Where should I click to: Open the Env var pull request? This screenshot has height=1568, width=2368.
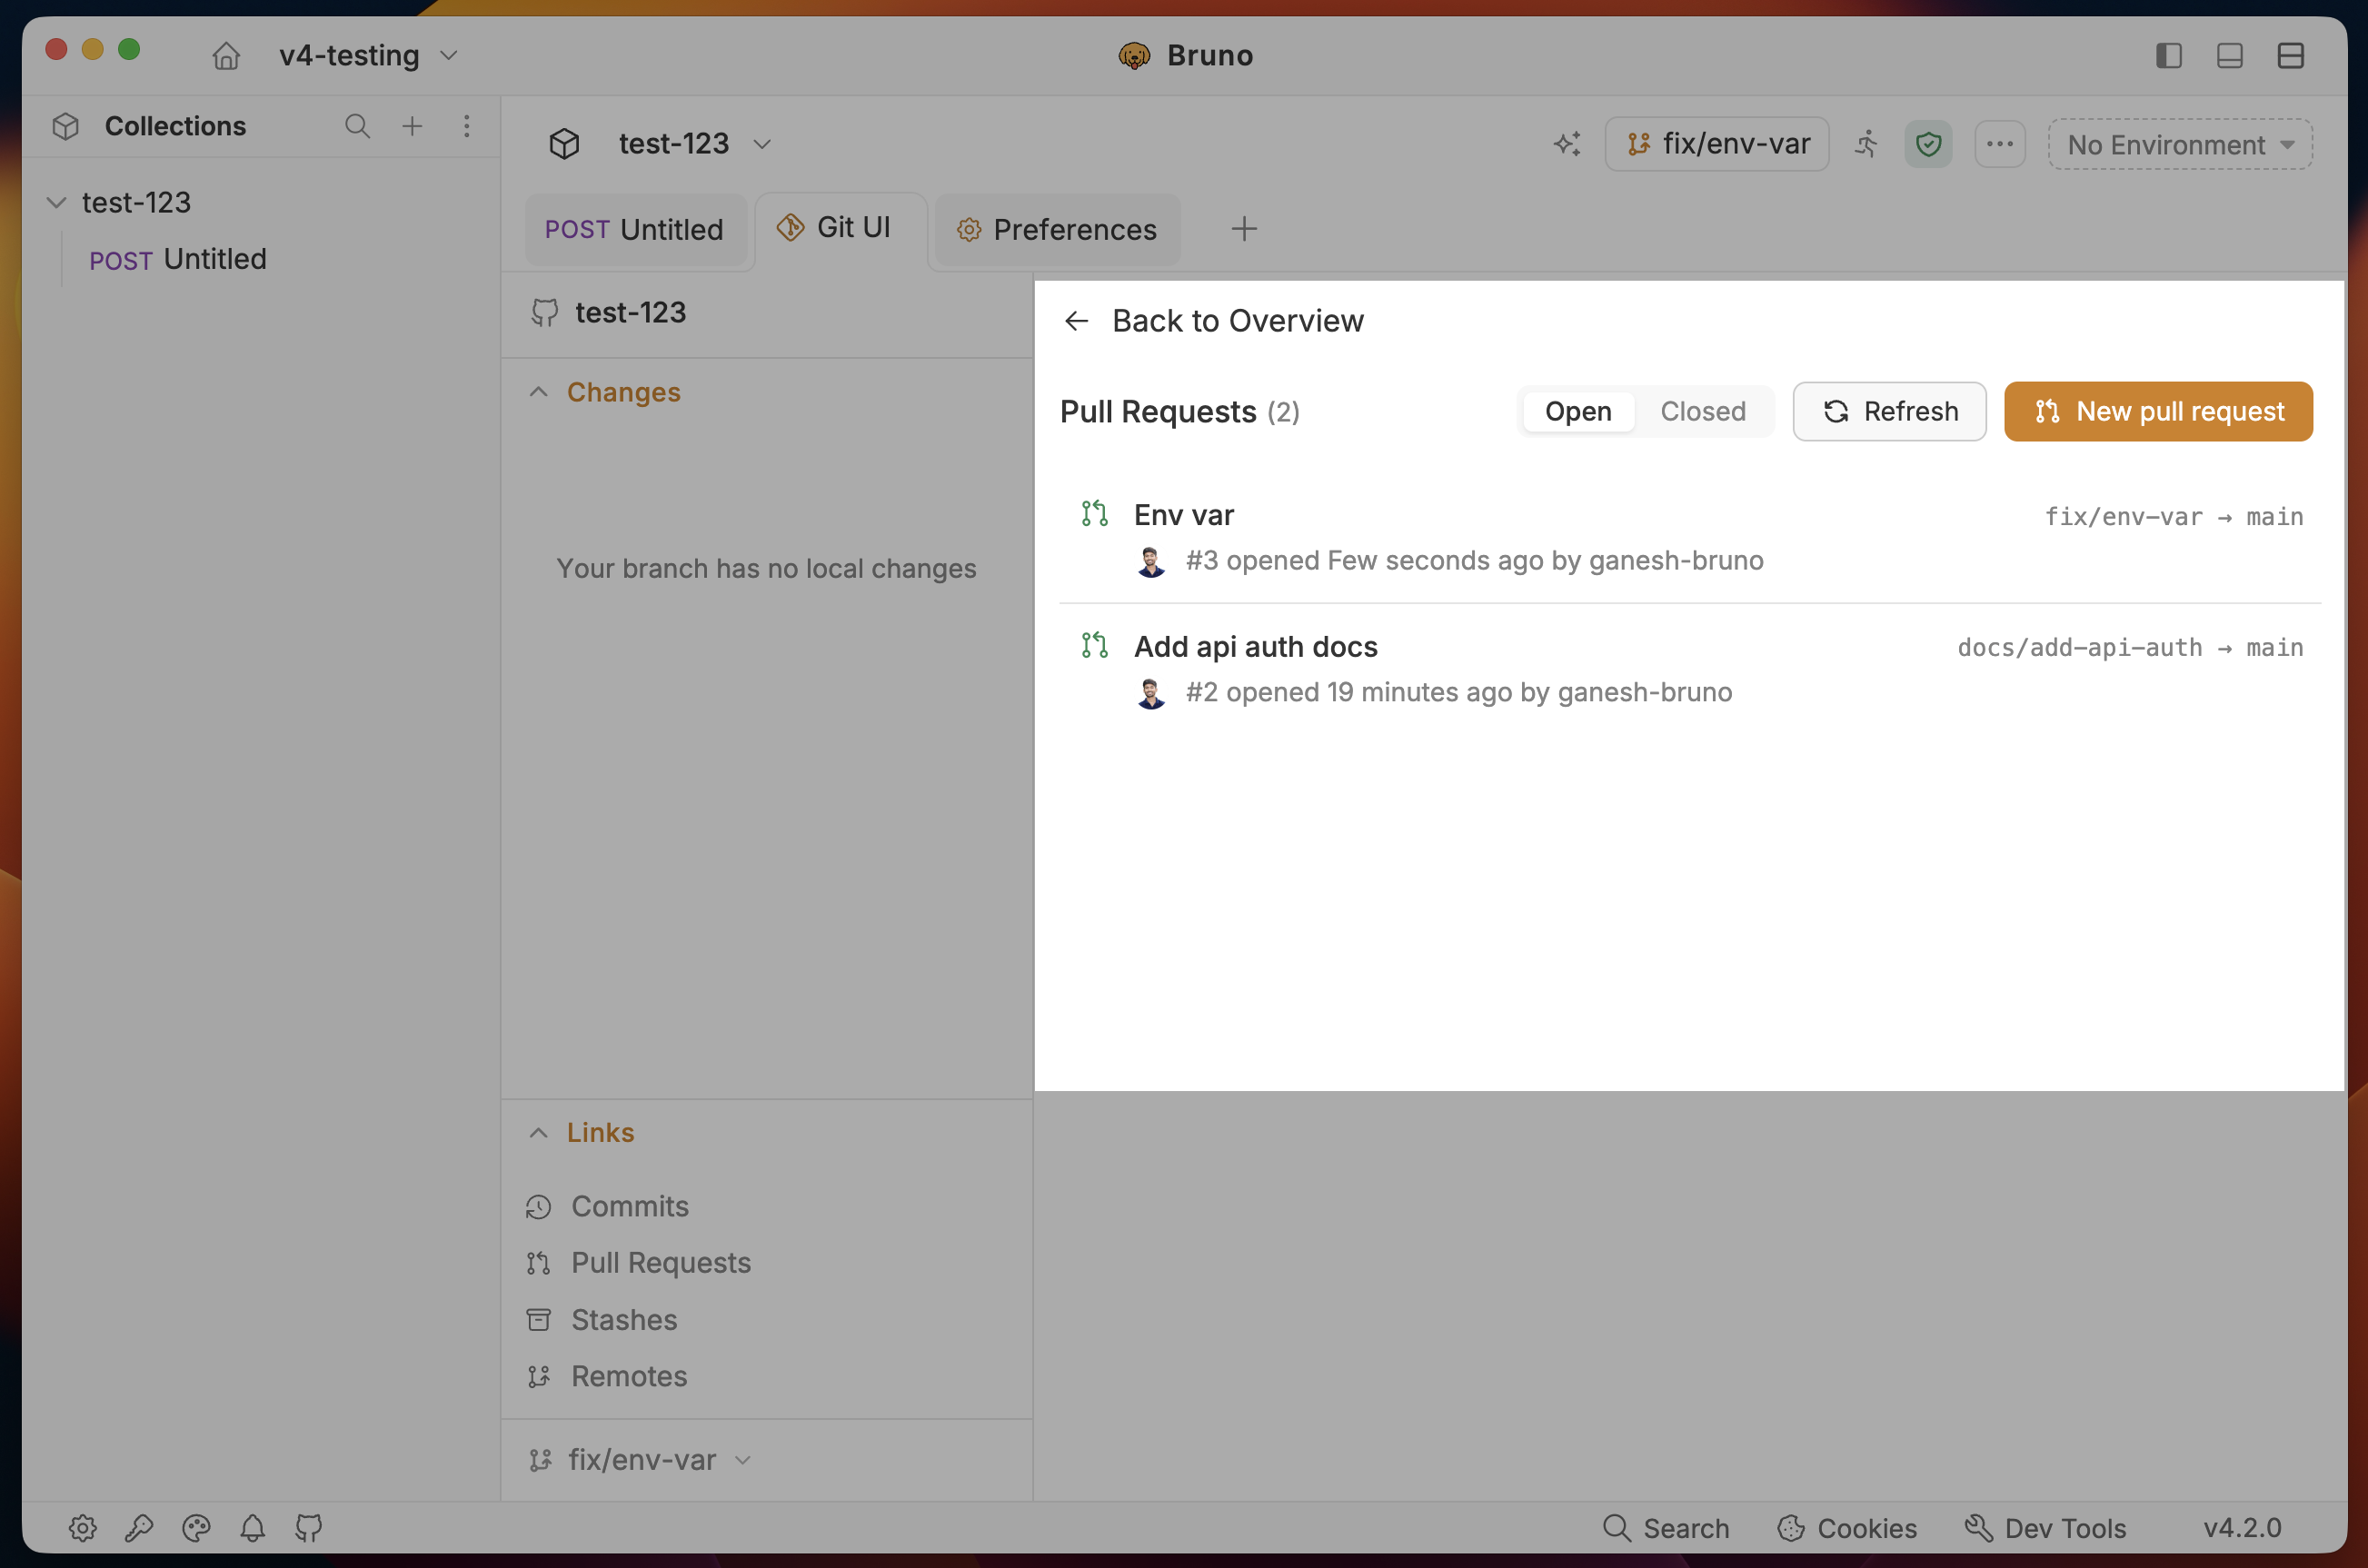(1690, 538)
